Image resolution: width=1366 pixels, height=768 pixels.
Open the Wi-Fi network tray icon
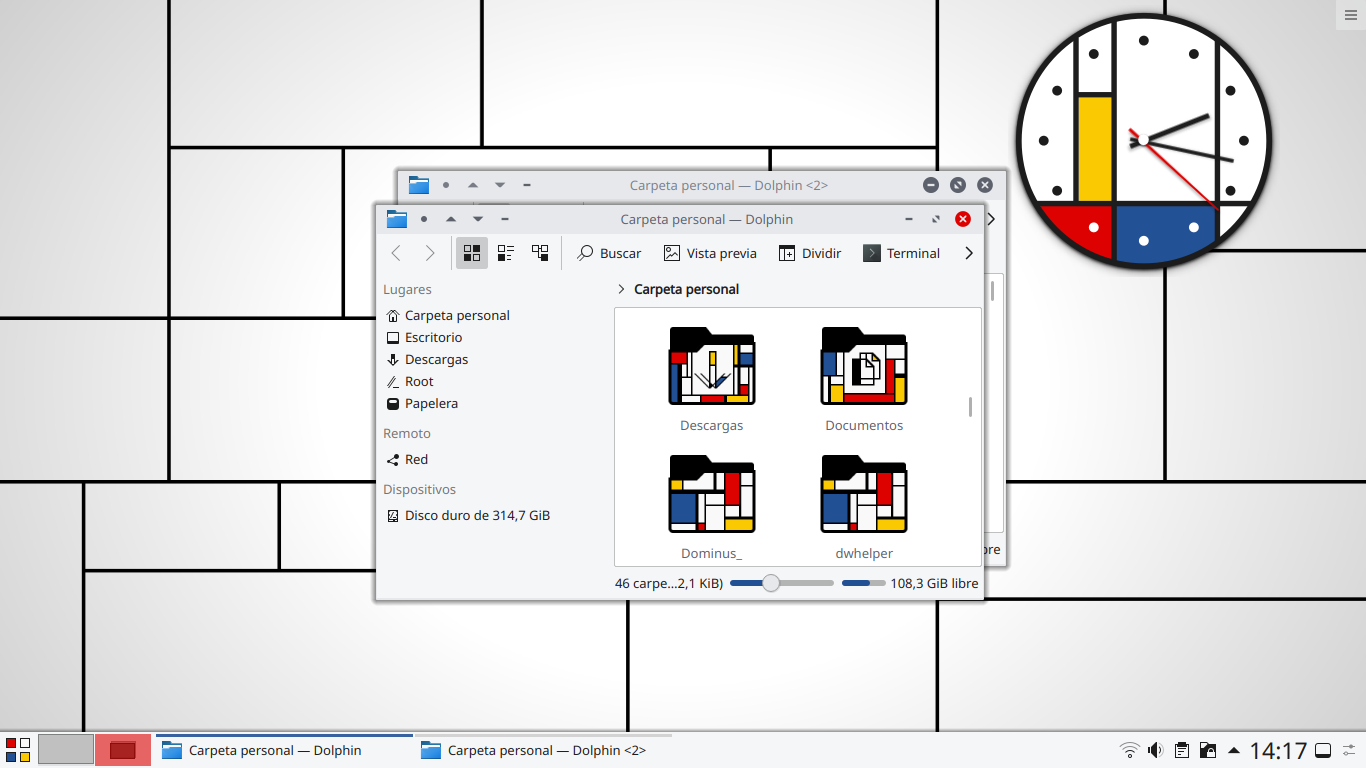pyautogui.click(x=1129, y=750)
